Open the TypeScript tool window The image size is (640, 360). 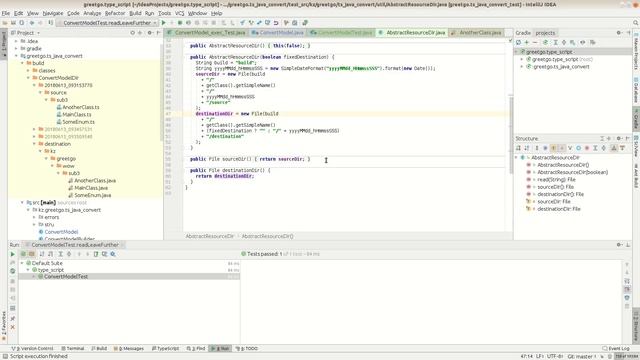click(x=165, y=349)
